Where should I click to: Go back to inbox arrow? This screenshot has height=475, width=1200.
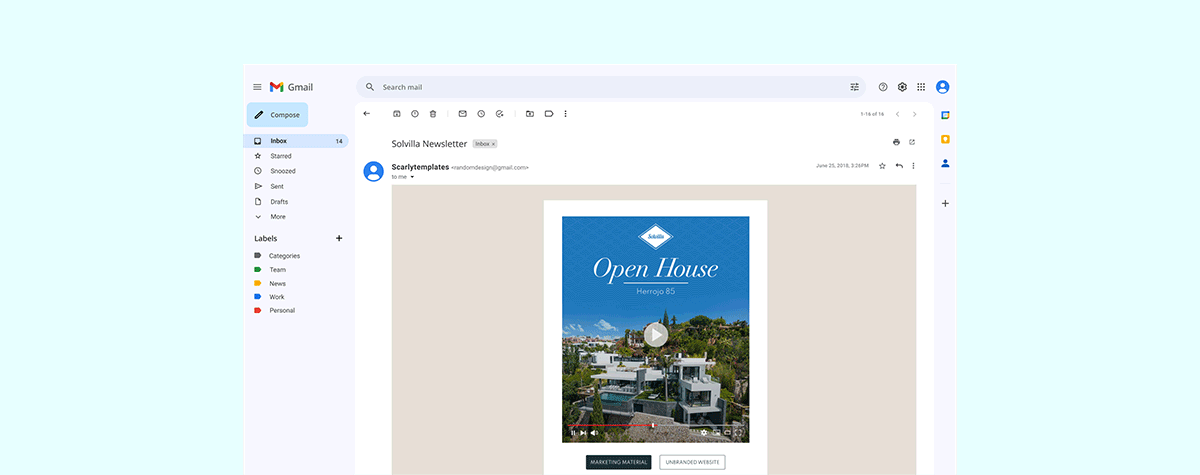(x=366, y=114)
